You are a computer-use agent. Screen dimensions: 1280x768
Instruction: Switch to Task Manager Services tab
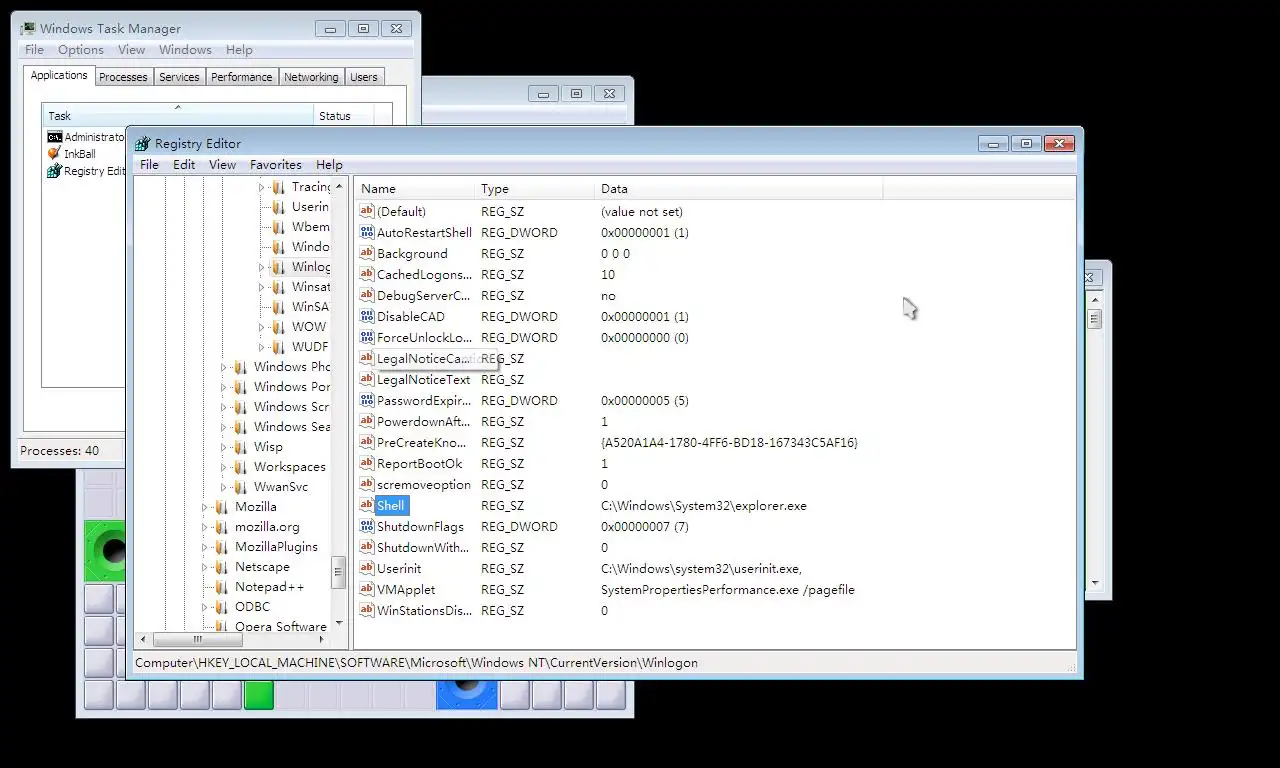coord(179,77)
